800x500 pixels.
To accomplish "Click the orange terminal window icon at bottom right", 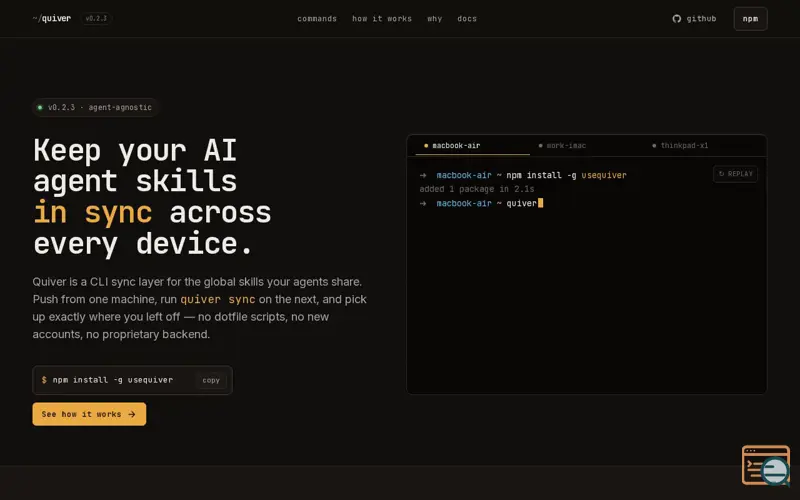I will click(765, 465).
